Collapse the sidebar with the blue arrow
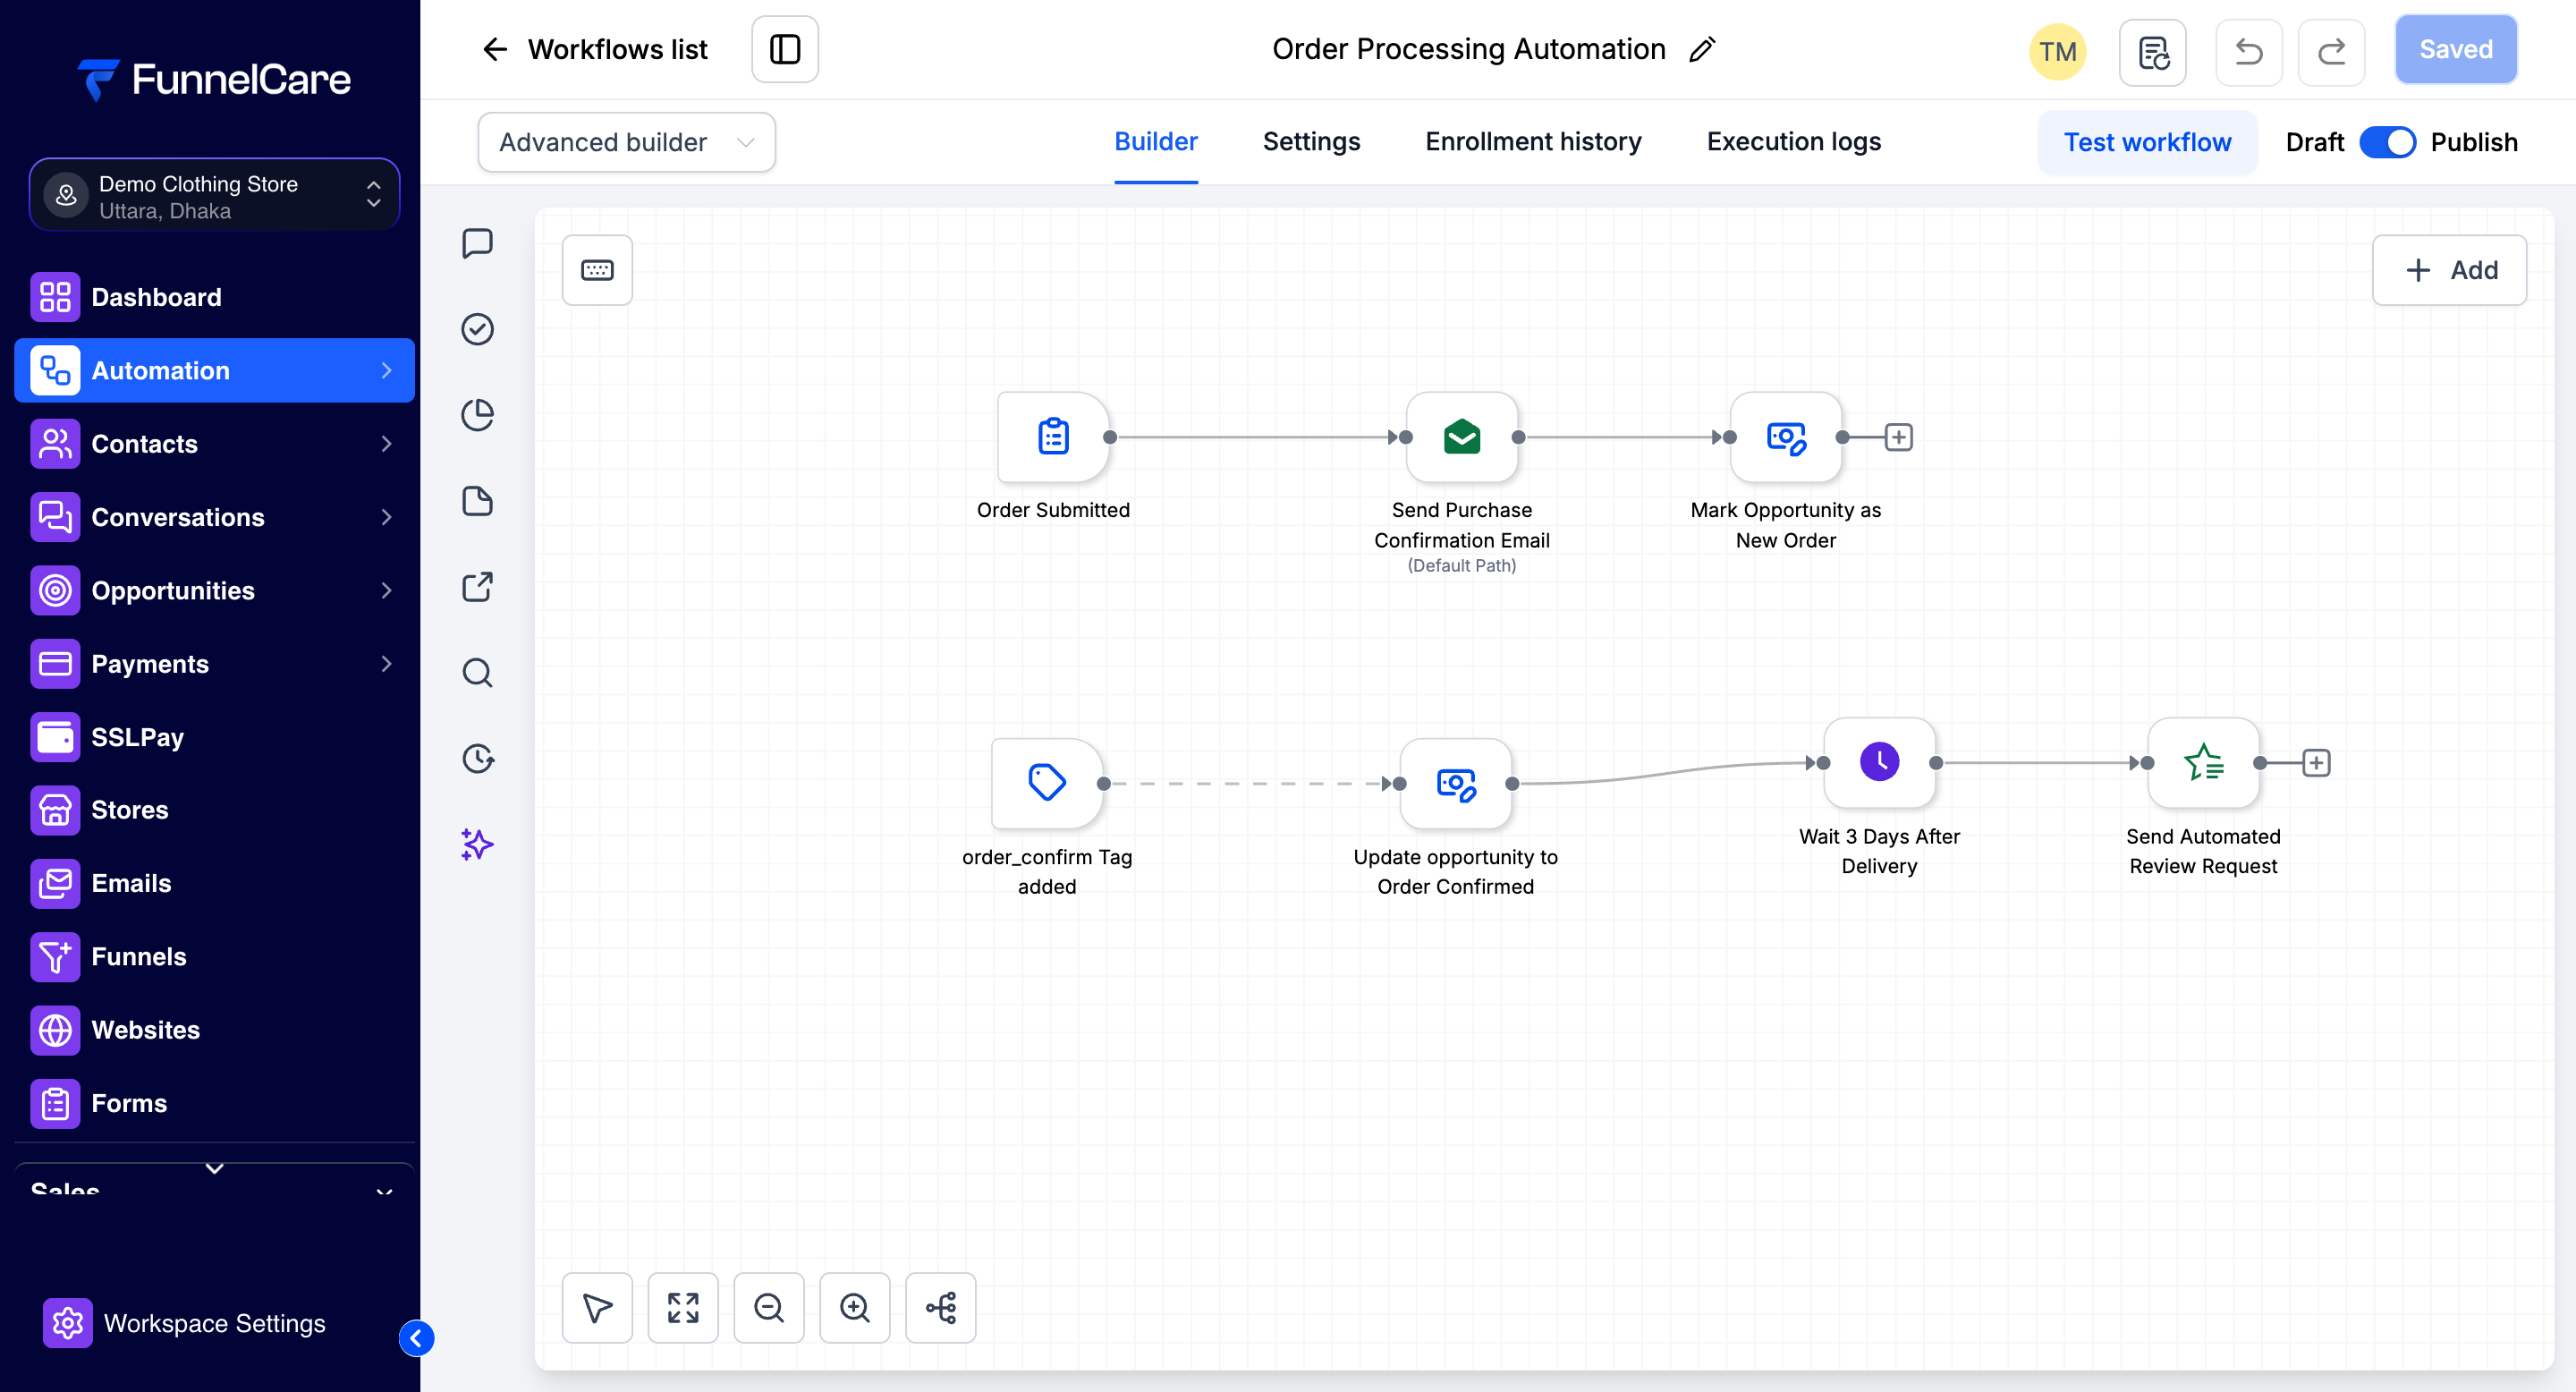 (x=416, y=1339)
